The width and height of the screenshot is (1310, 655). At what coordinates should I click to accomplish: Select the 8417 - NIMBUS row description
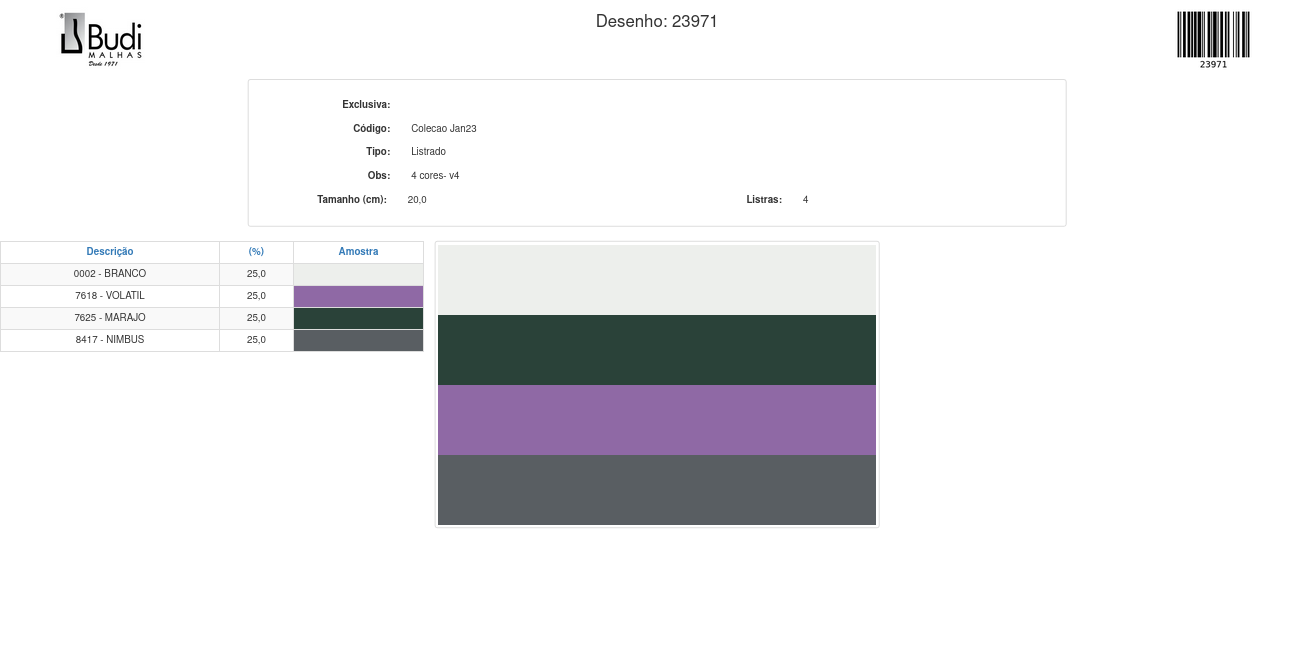(110, 340)
